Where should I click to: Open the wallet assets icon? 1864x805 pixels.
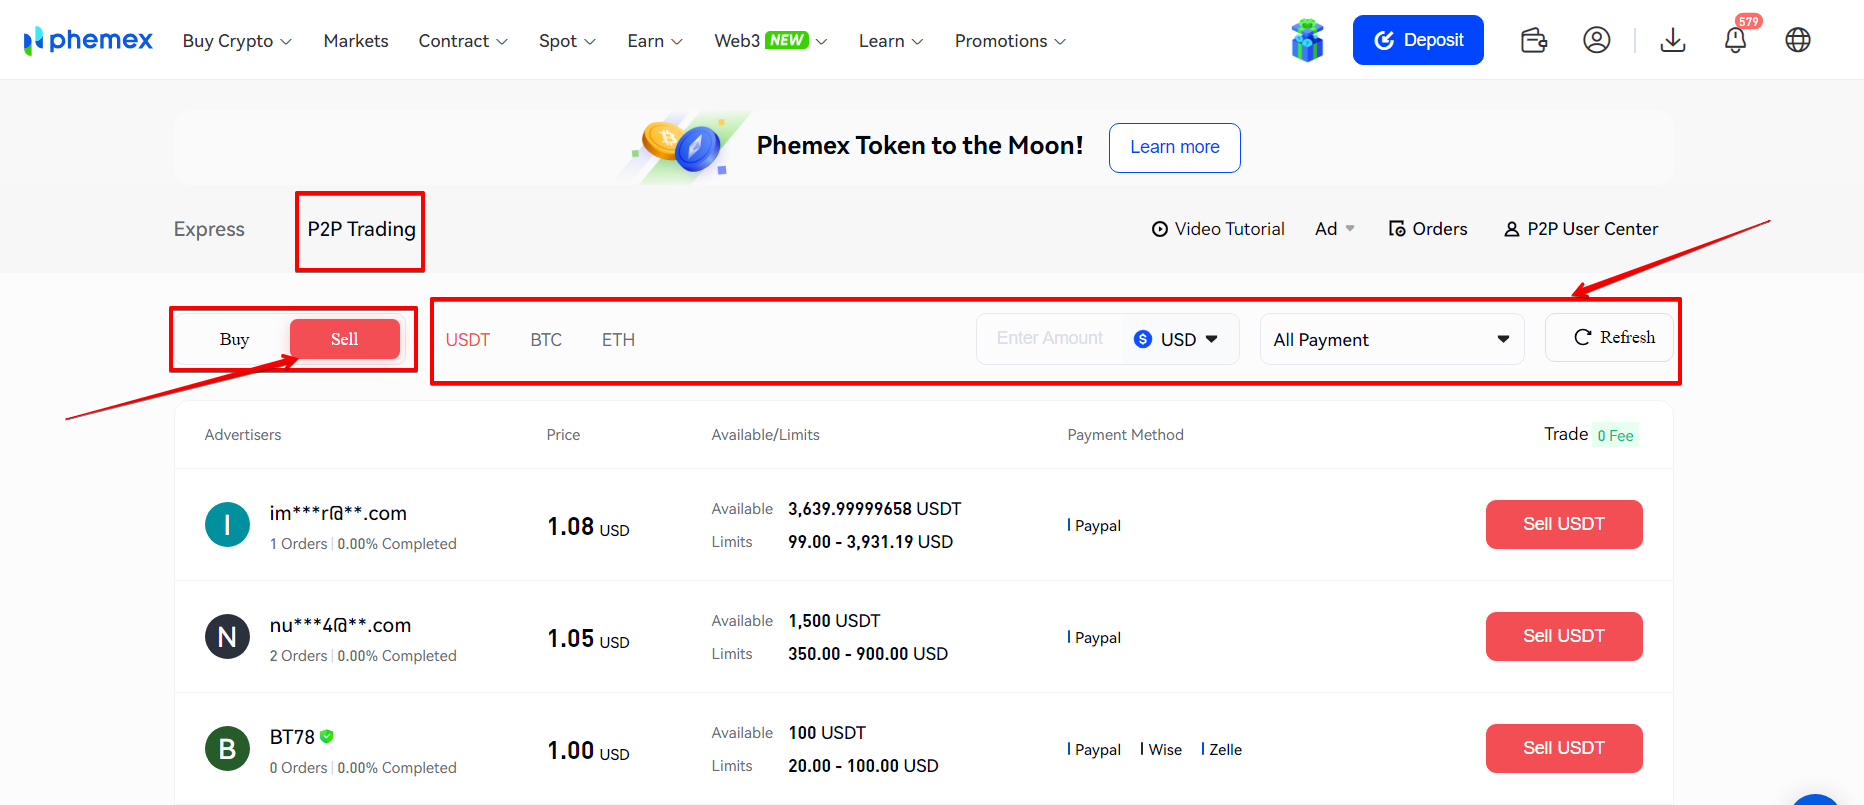click(x=1534, y=40)
